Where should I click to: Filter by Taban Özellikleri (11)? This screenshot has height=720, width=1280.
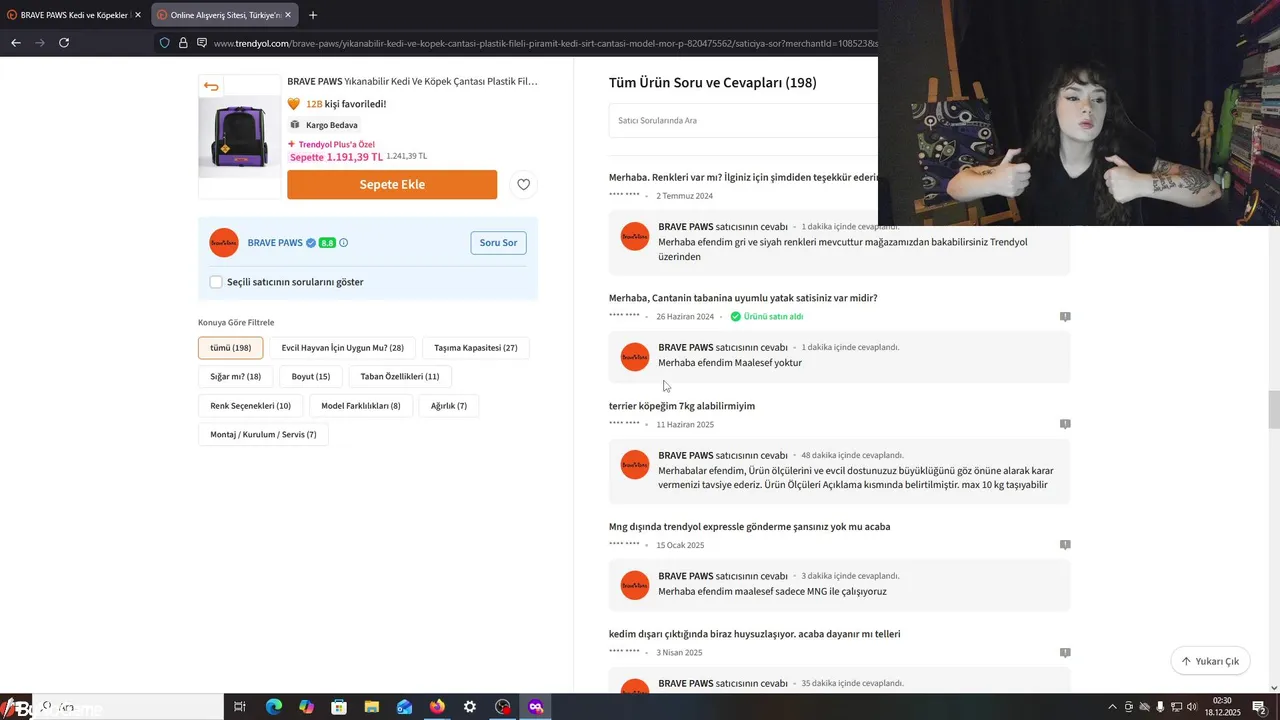click(400, 377)
